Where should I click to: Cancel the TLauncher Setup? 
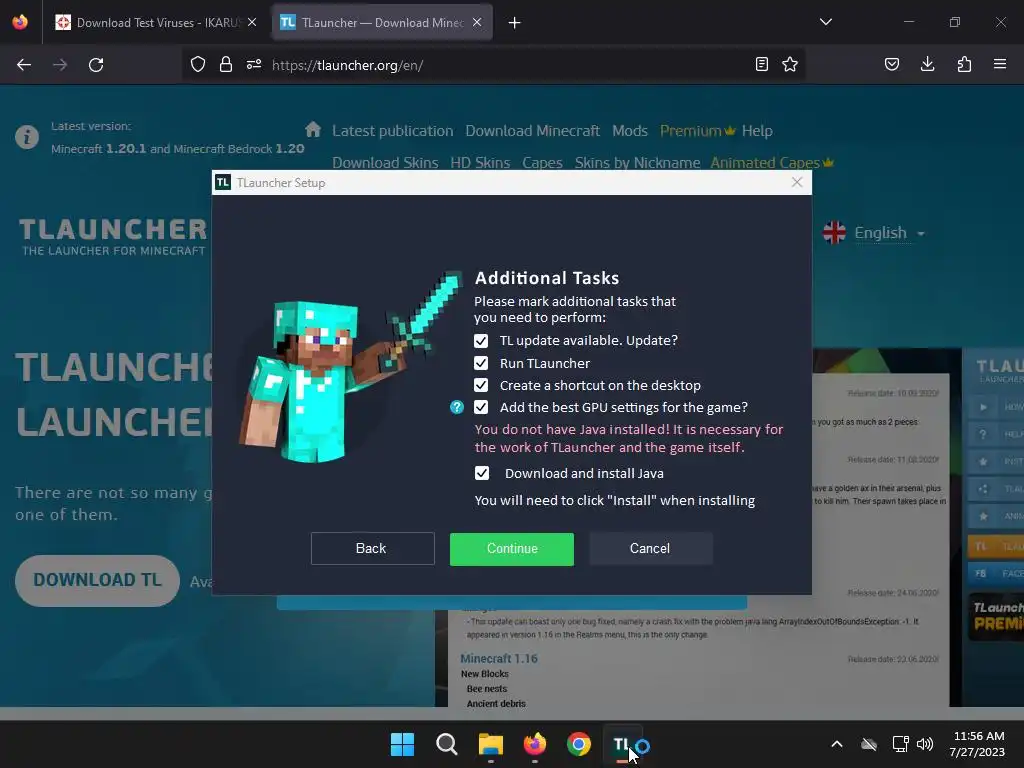click(650, 549)
